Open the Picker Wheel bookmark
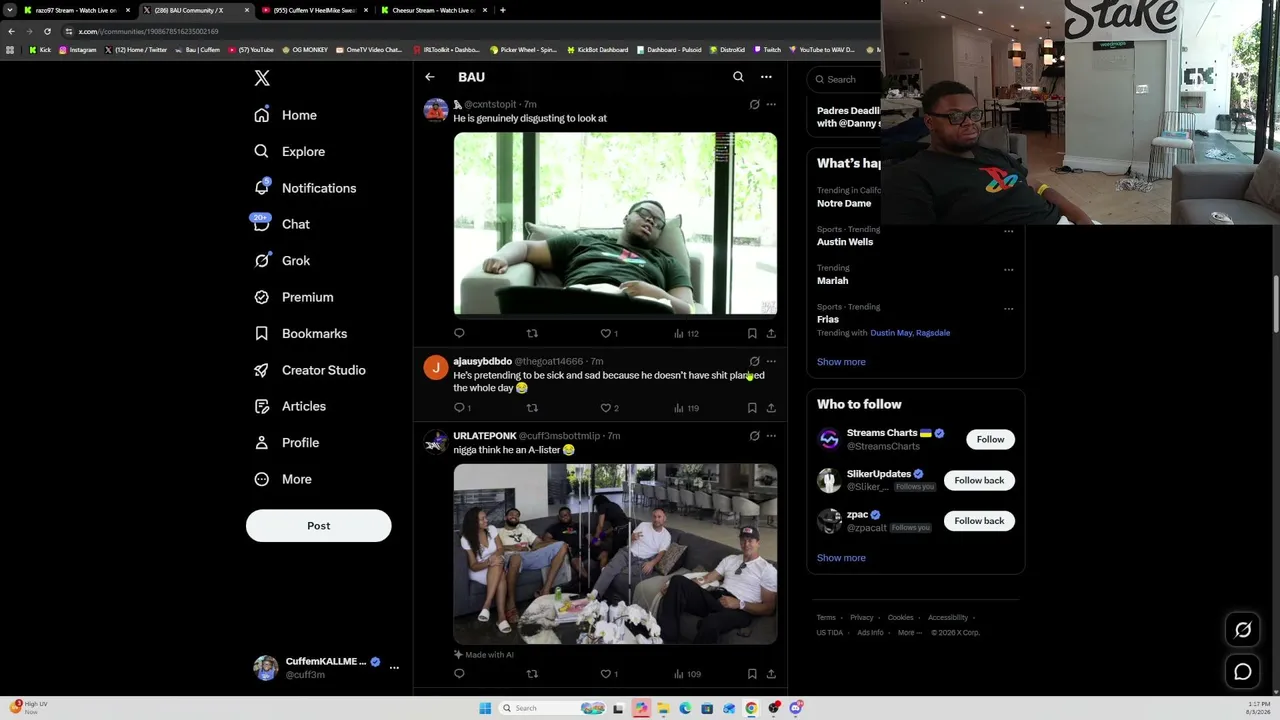The image size is (1280, 720). (x=523, y=50)
